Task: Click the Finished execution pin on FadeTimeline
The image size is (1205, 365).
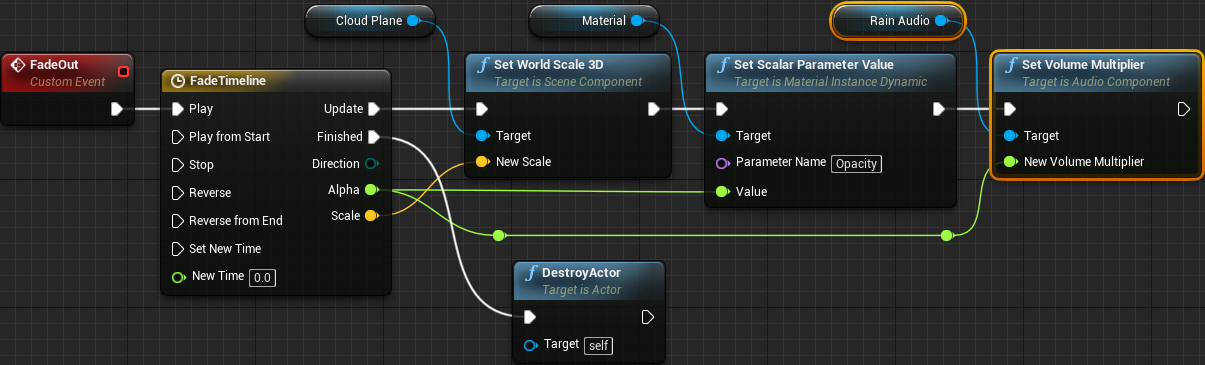Action: pos(374,137)
